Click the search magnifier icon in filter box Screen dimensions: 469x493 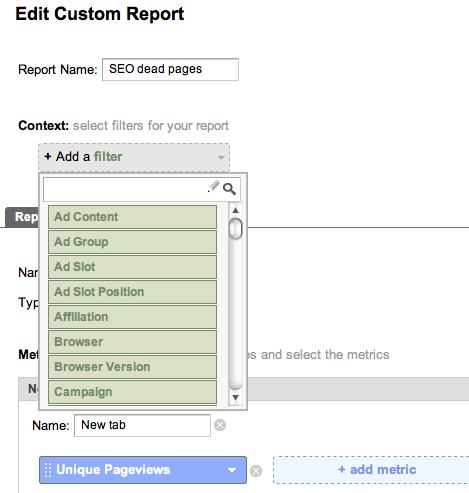click(229, 189)
